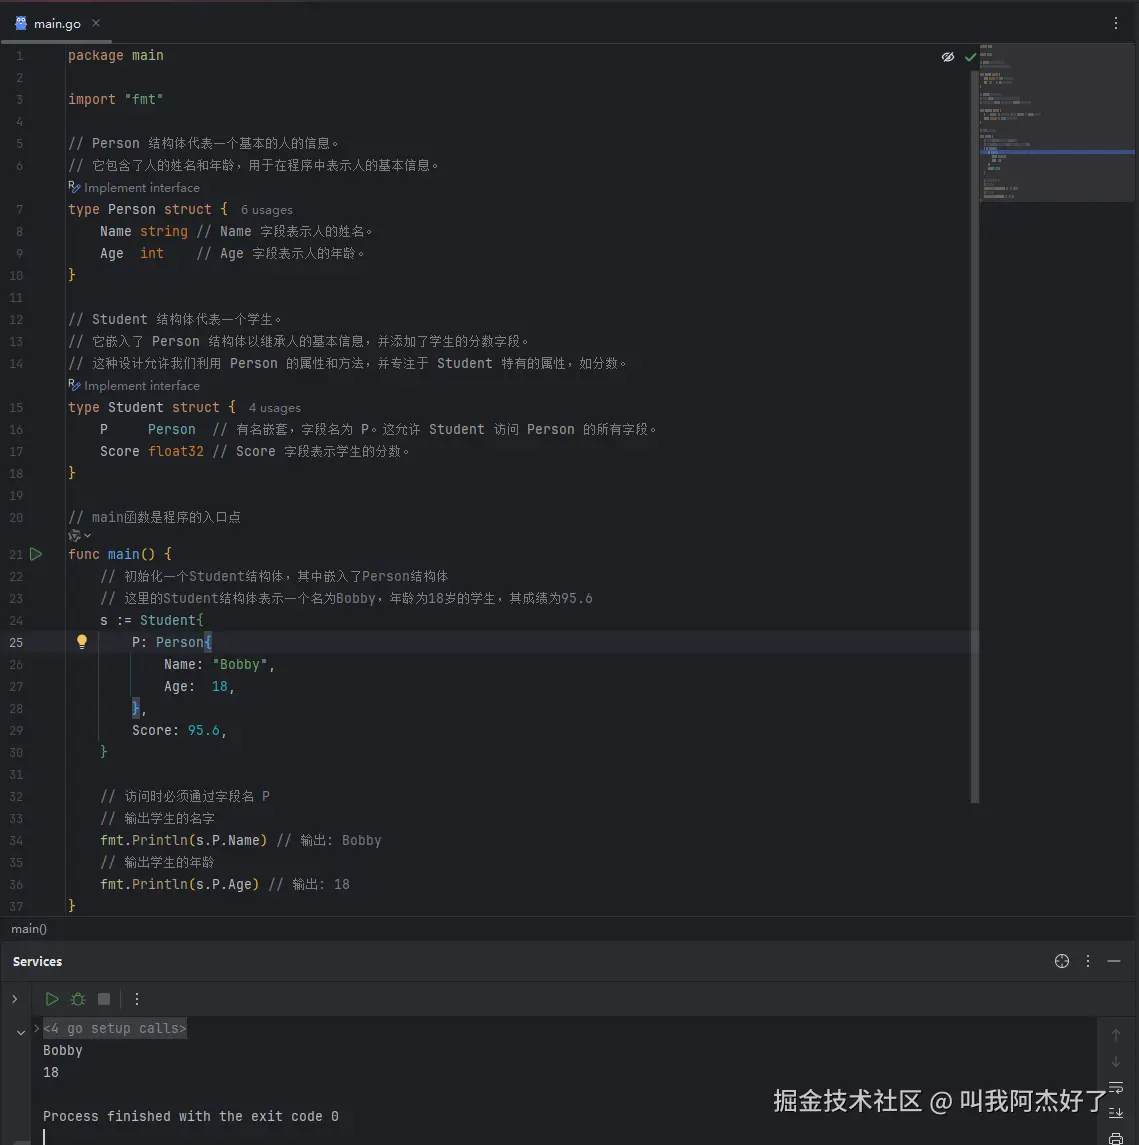Click the 'Bobby' console output line
This screenshot has height=1145, width=1139.
tap(63, 1050)
